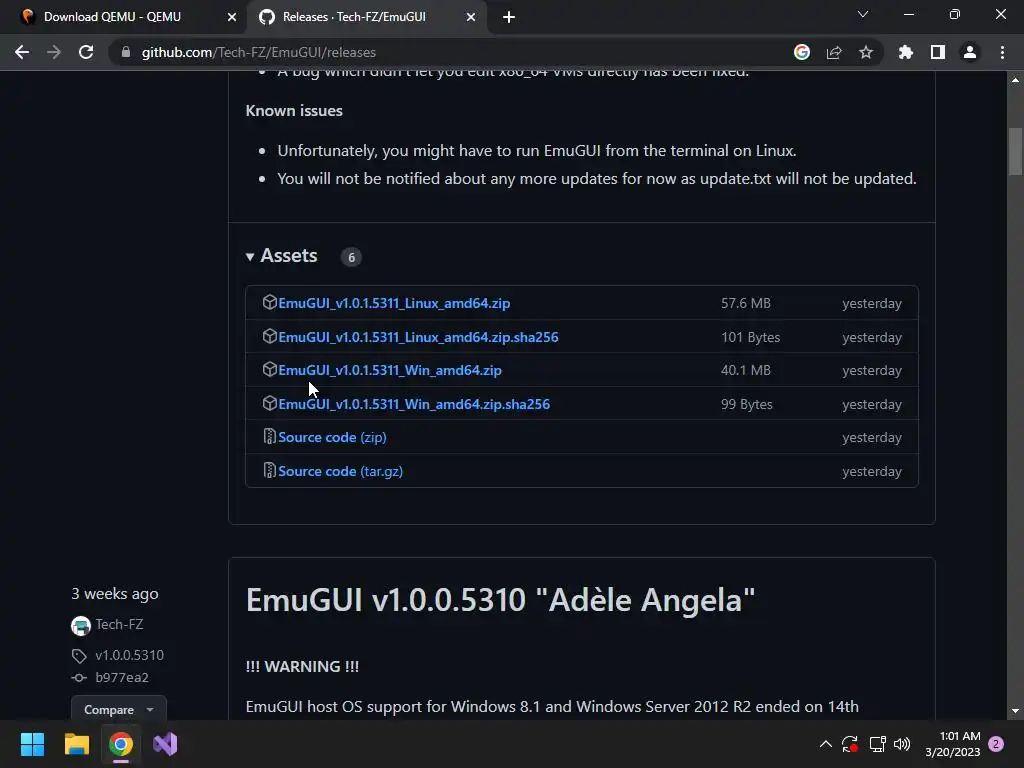1024x768 pixels.
Task: Click the package icon beside Win_amd64.zip
Action: point(270,370)
